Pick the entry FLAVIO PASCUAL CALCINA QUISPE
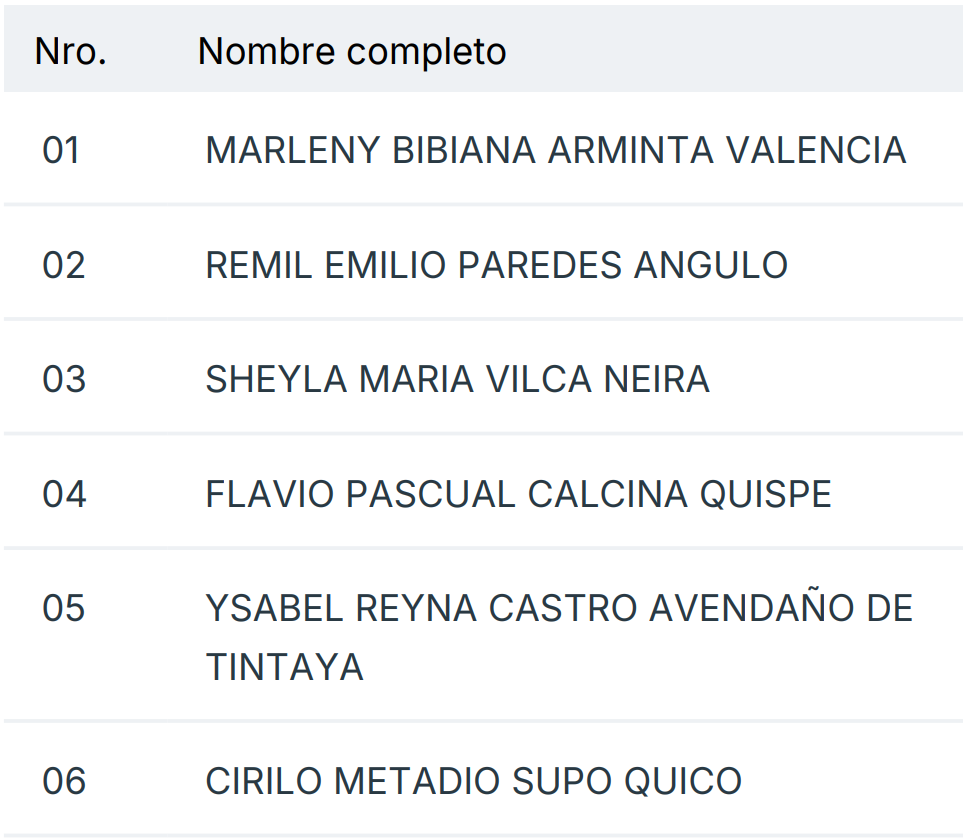Screen dimensions: 963x840 [518, 494]
